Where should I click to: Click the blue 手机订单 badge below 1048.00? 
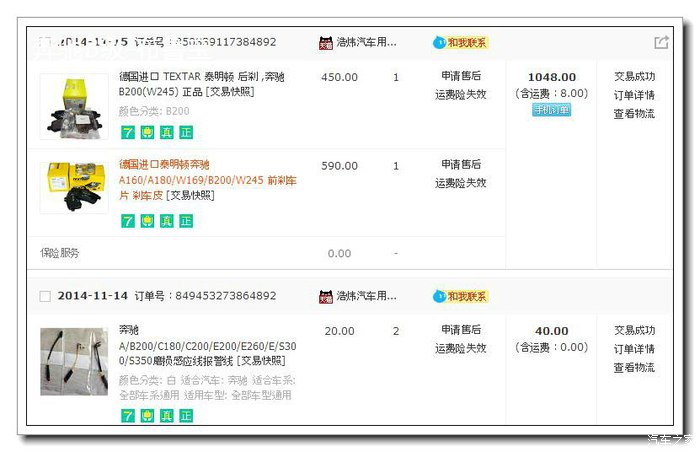551,110
